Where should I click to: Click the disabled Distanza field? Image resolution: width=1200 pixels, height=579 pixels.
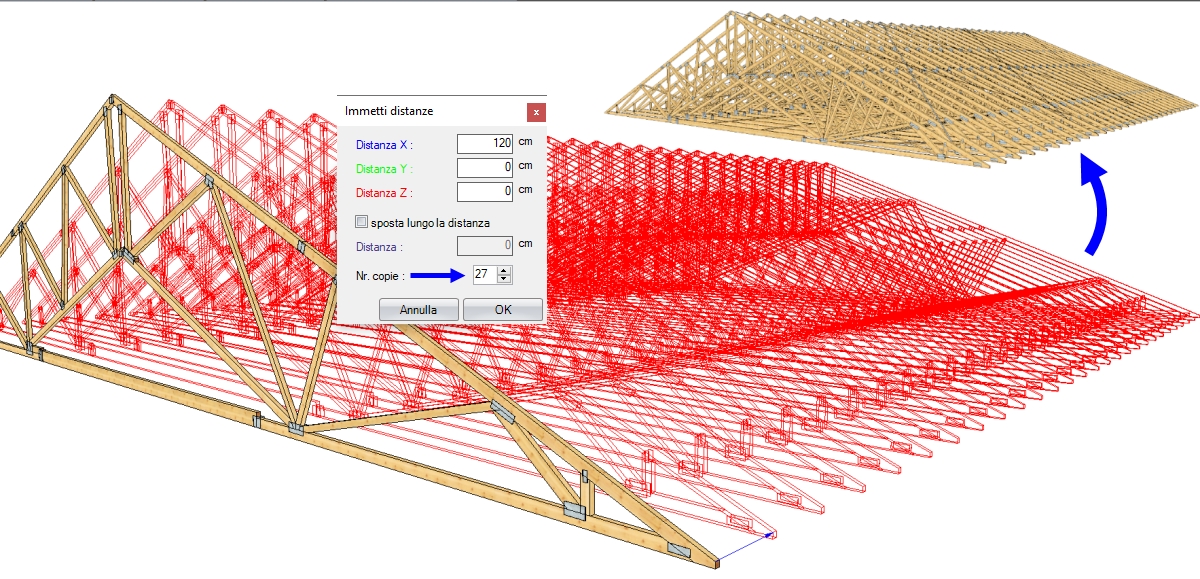[484, 245]
